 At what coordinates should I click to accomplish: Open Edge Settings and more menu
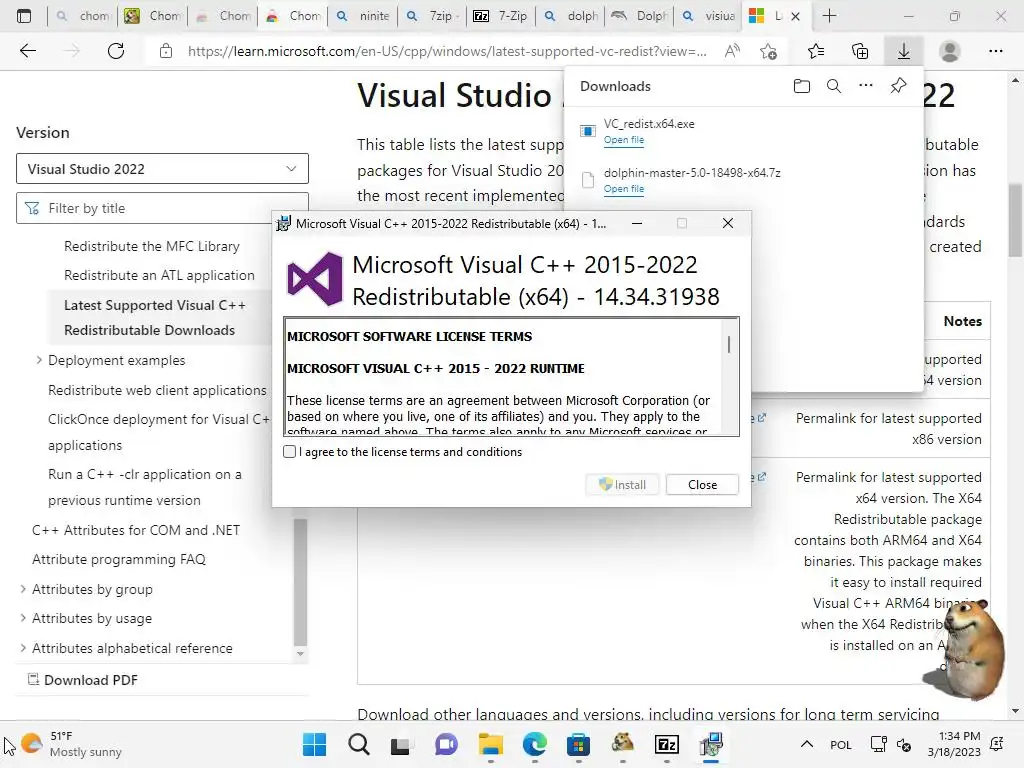995,51
